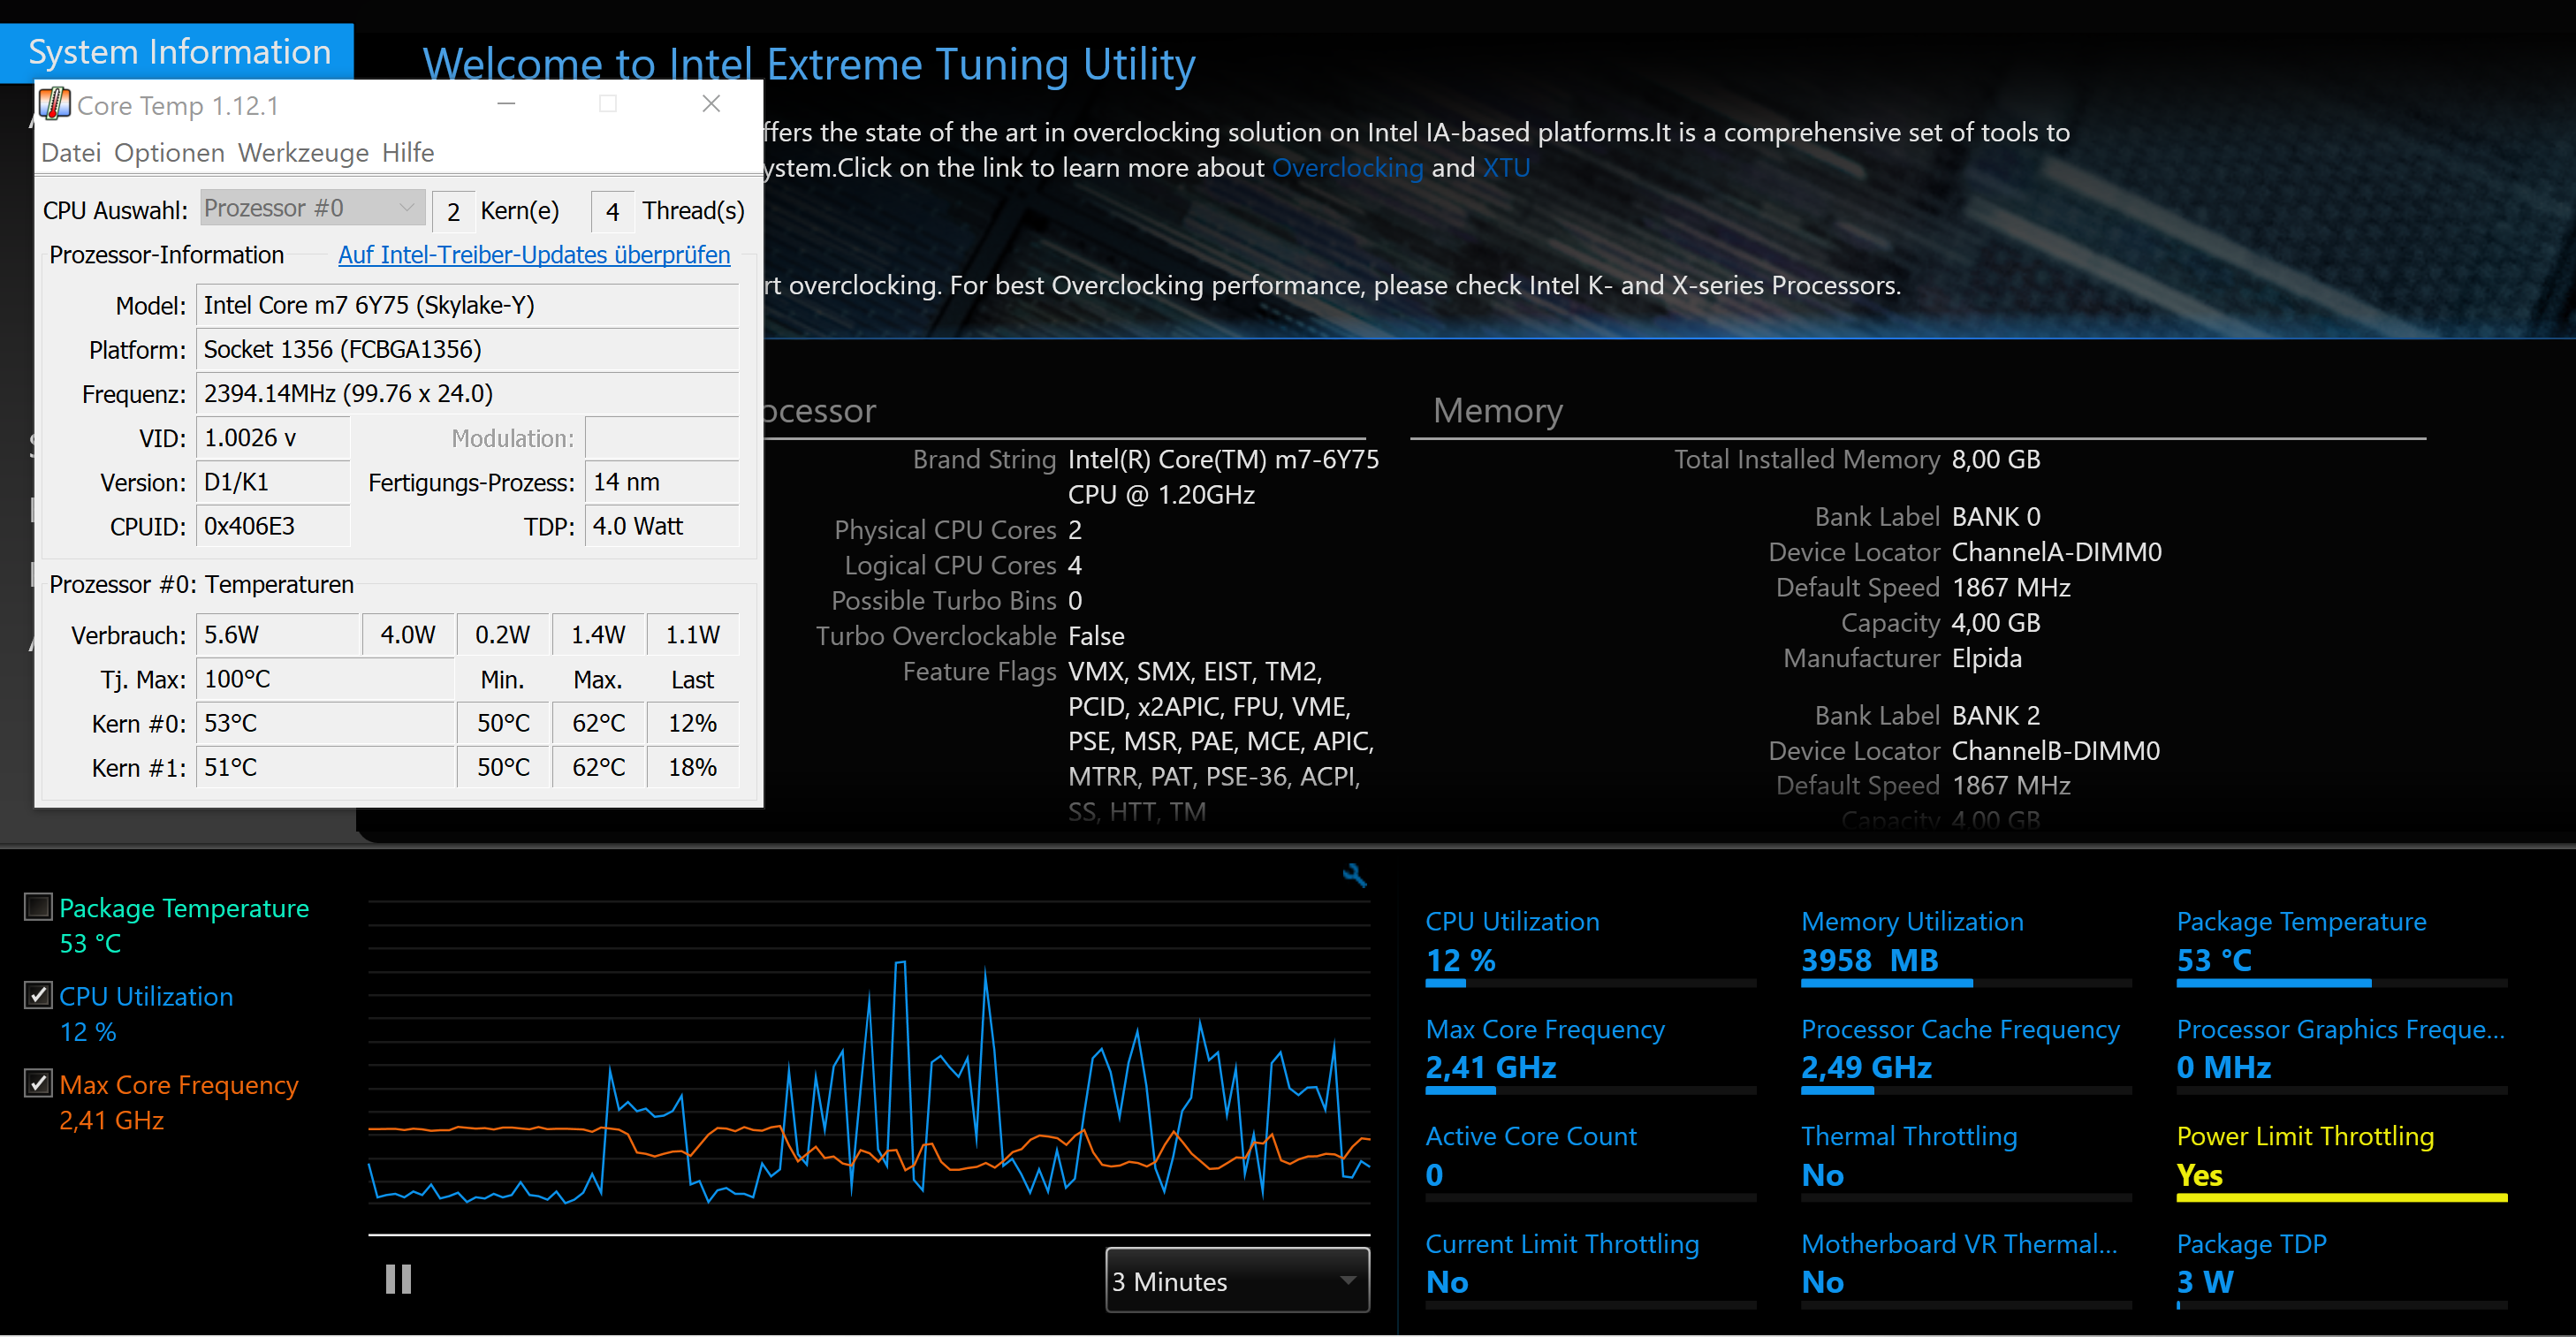Viewport: 2576px width, 1337px height.
Task: Close the Core Temp window
Action: [711, 103]
